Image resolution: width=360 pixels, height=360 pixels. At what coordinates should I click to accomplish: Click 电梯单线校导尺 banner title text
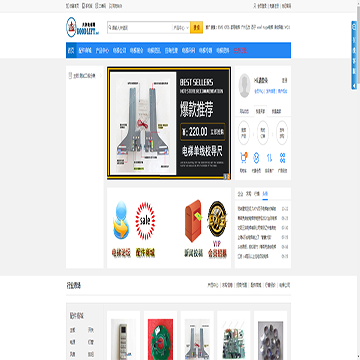(202, 152)
